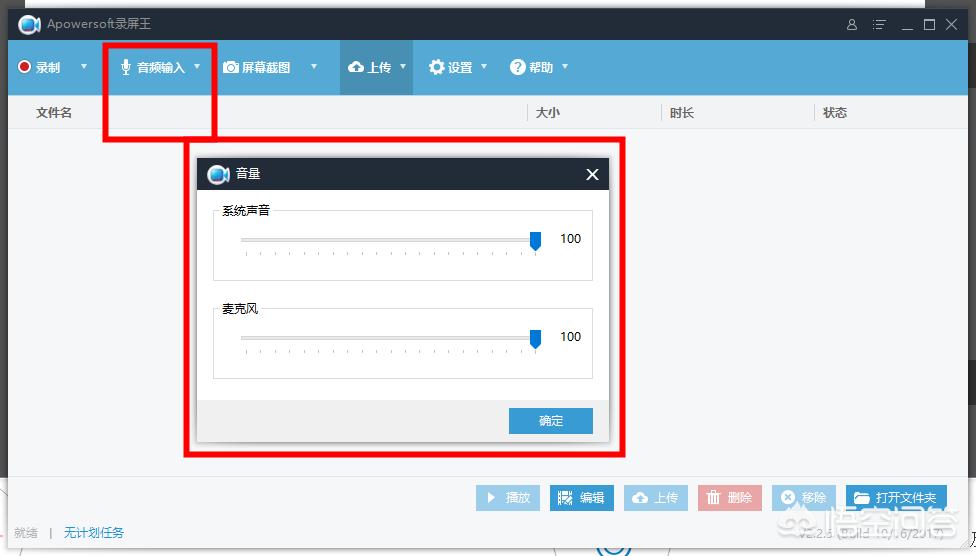
Task: Click the 麦克风 volume slider handle
Action: click(535, 339)
